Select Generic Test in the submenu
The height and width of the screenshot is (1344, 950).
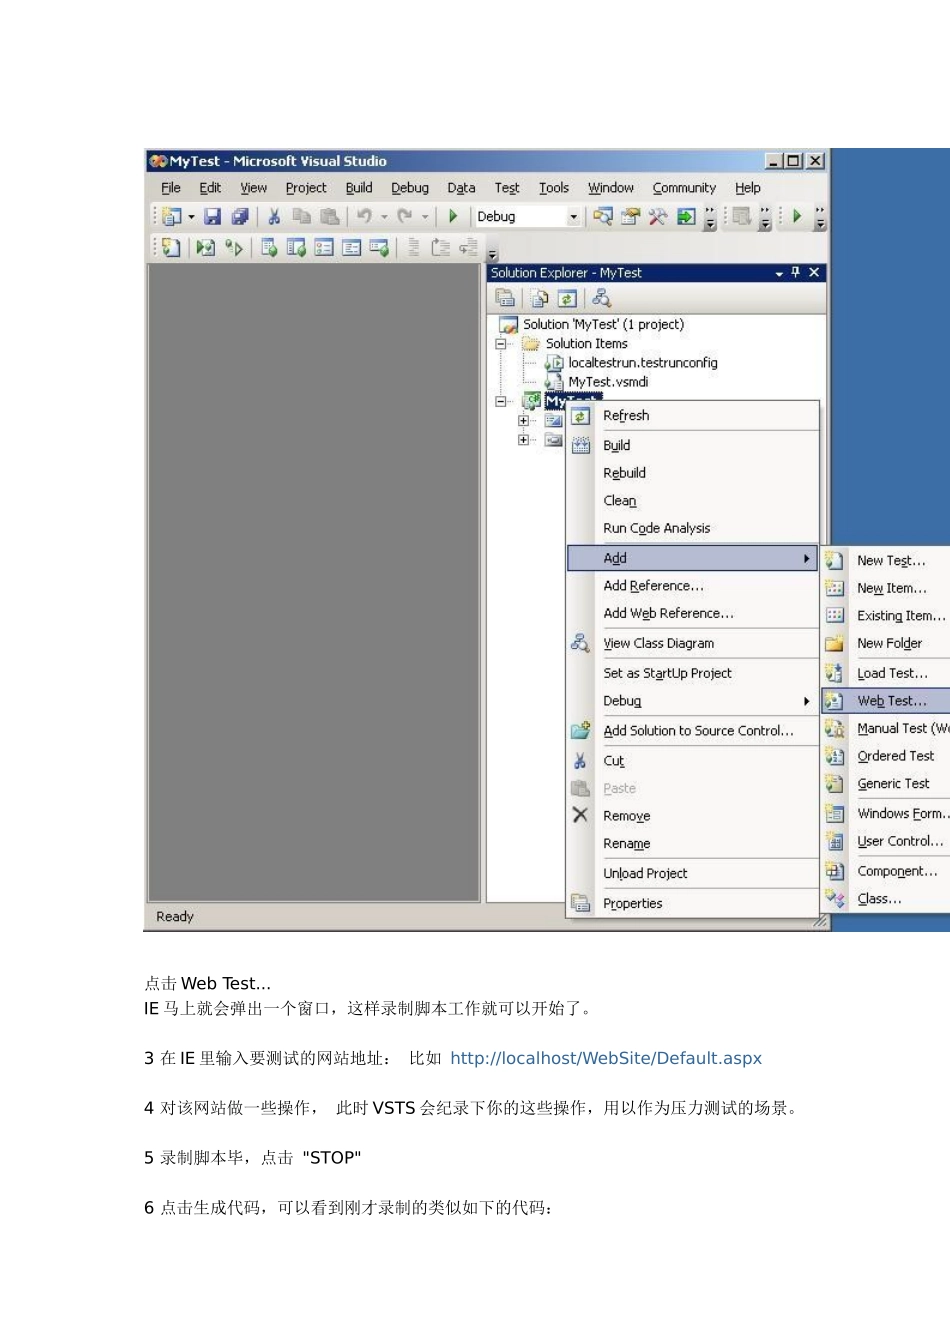pos(886,784)
